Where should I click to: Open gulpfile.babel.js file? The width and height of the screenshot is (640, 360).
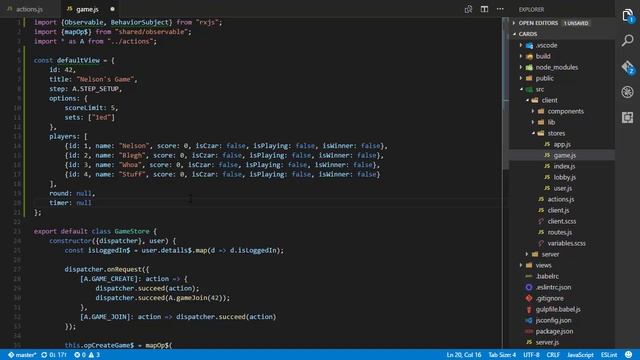point(558,309)
